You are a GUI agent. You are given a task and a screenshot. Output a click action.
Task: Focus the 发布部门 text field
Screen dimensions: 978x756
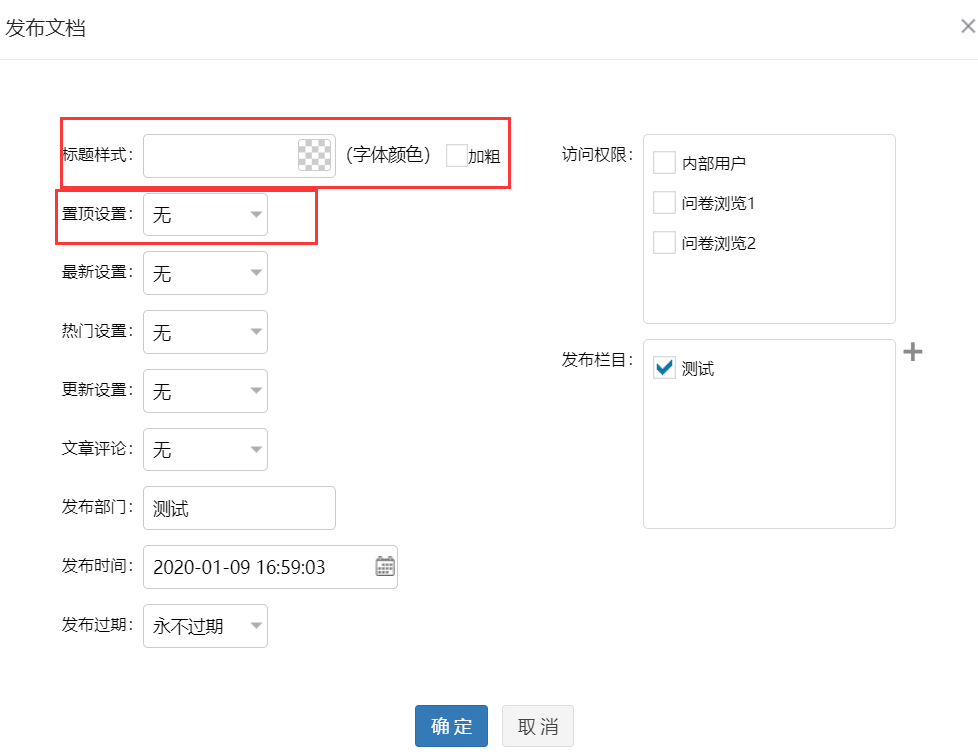pos(240,508)
